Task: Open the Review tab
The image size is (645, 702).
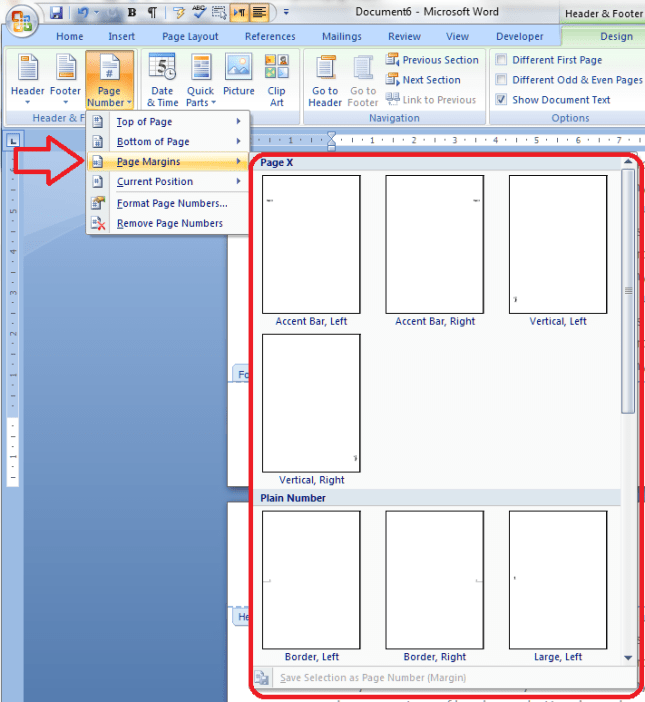Action: pyautogui.click(x=404, y=36)
